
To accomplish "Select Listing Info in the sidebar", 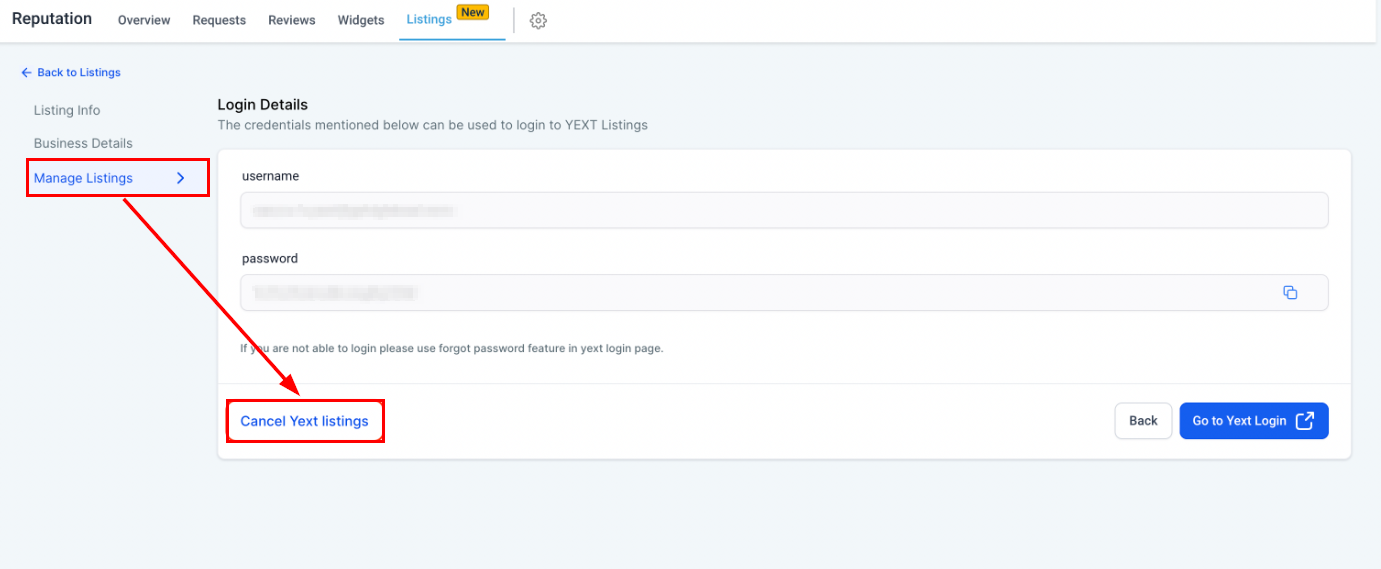I will [x=67, y=110].
